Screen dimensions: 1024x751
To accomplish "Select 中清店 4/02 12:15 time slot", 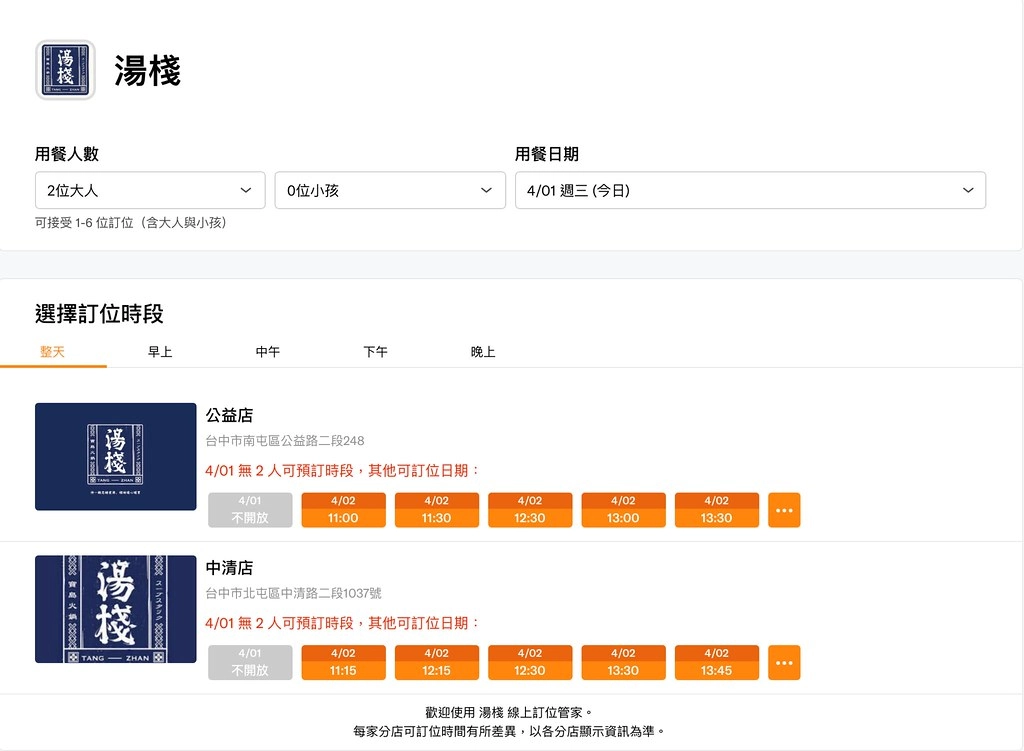I will click(436, 662).
